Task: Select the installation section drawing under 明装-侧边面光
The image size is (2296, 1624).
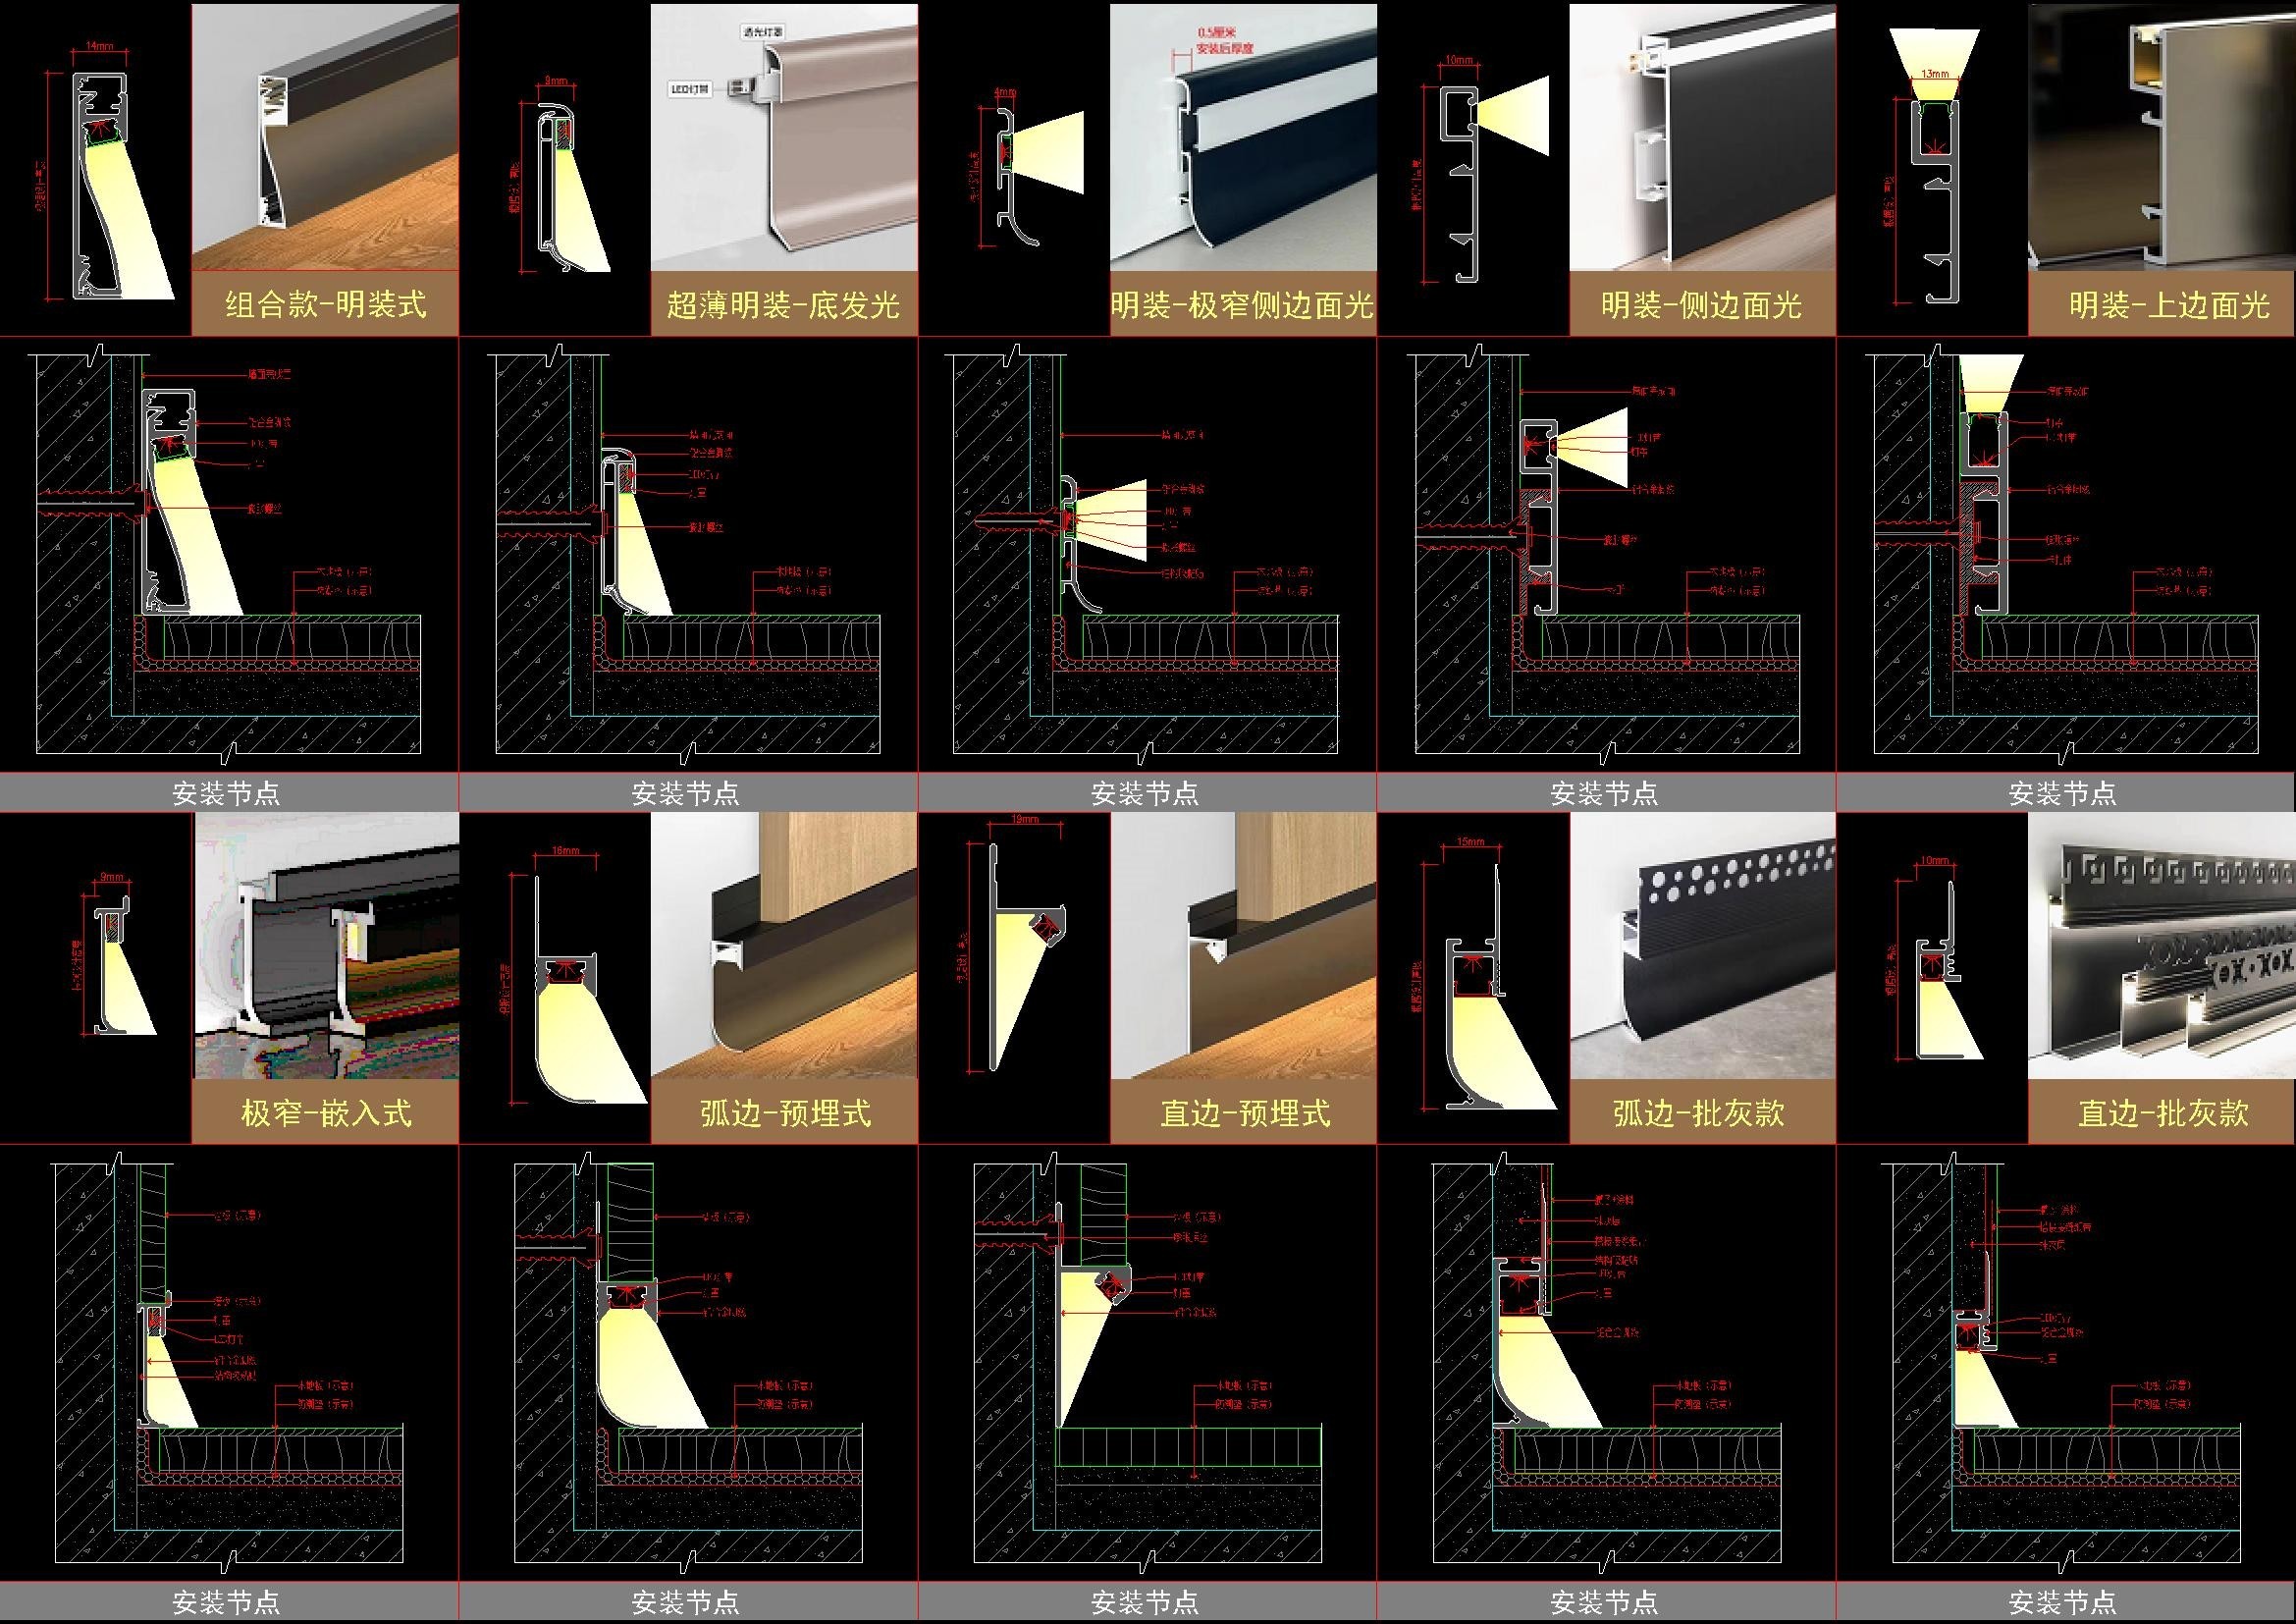Action: (x=1606, y=554)
